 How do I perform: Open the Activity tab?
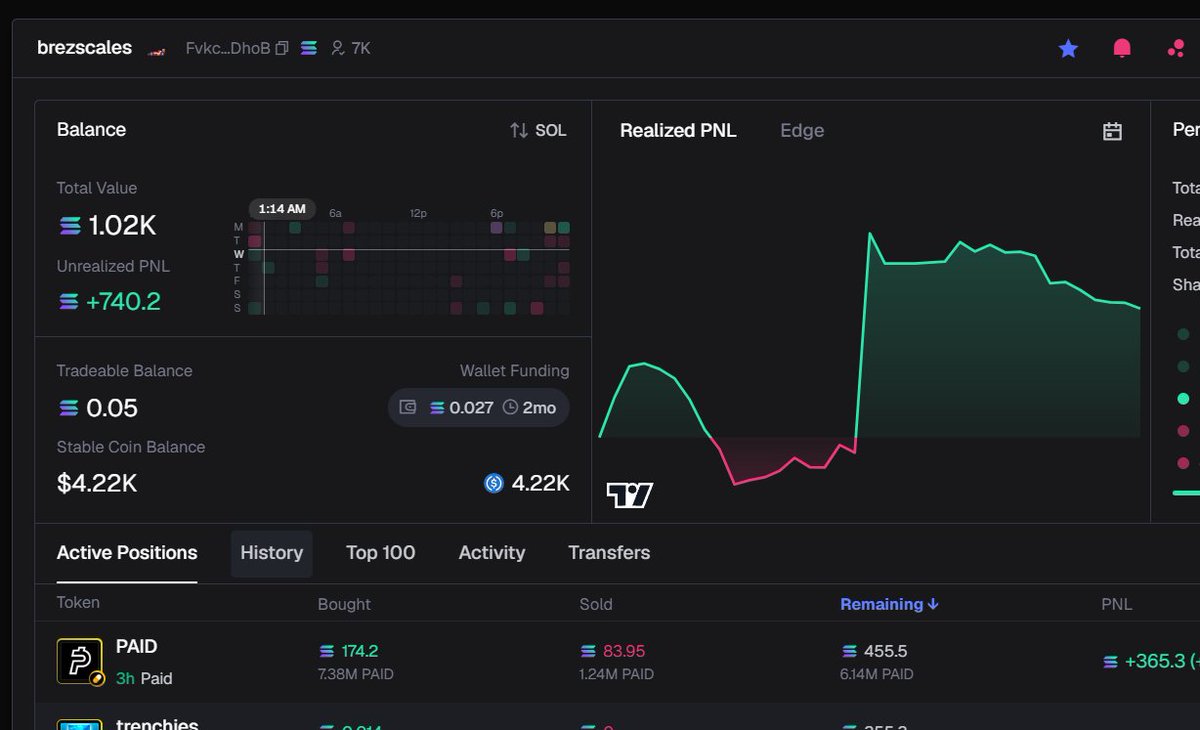click(492, 552)
